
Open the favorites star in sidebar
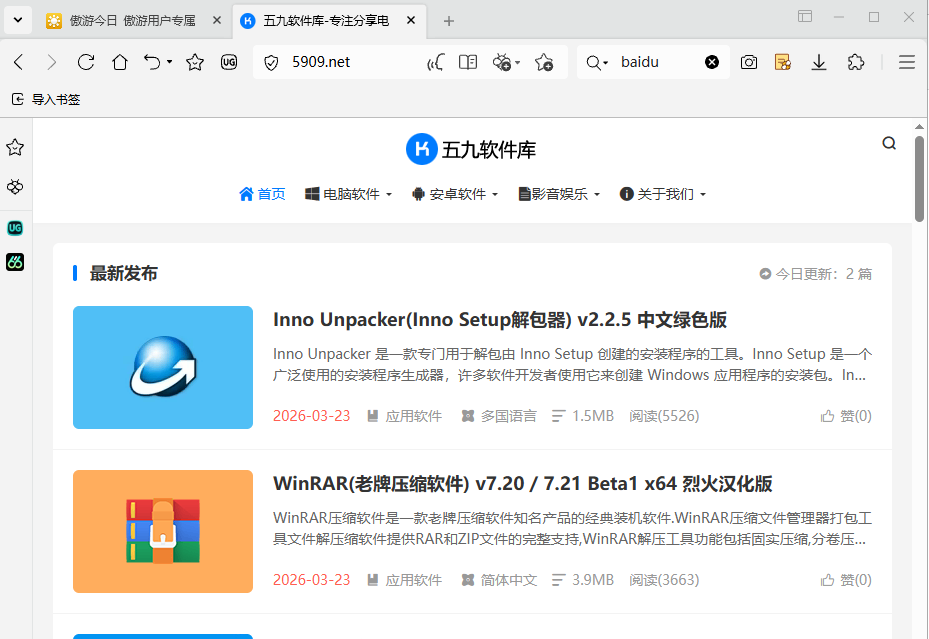point(15,148)
